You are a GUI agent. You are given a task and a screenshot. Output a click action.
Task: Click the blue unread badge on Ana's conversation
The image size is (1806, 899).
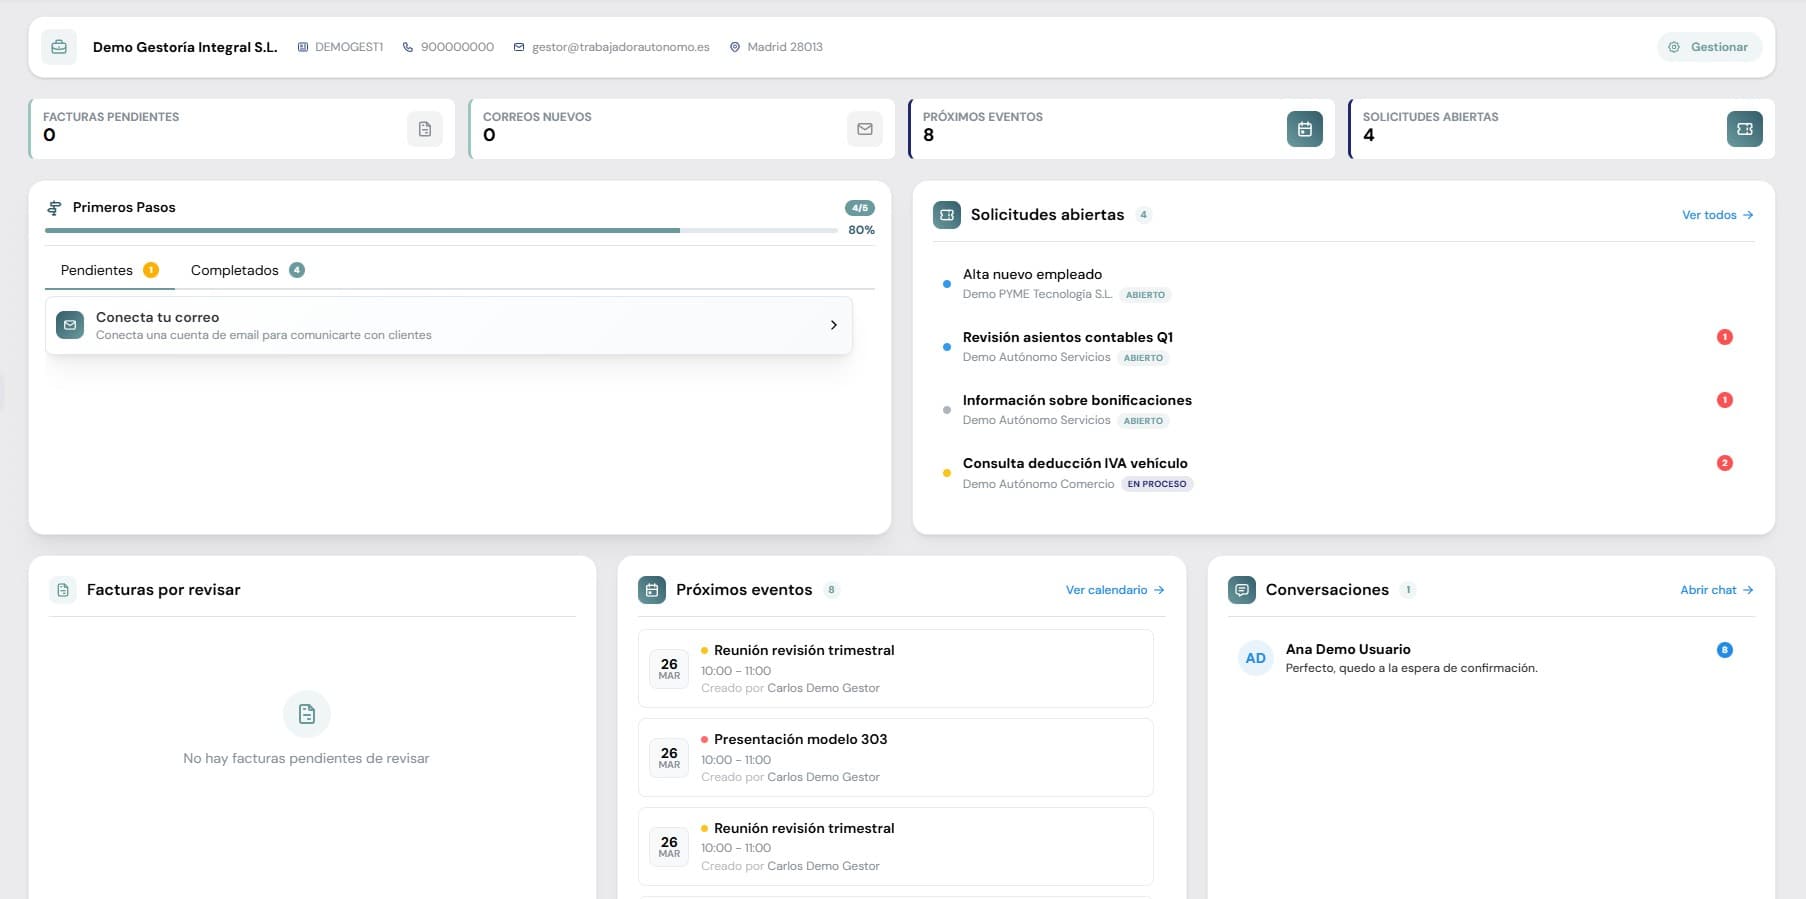pos(1725,650)
